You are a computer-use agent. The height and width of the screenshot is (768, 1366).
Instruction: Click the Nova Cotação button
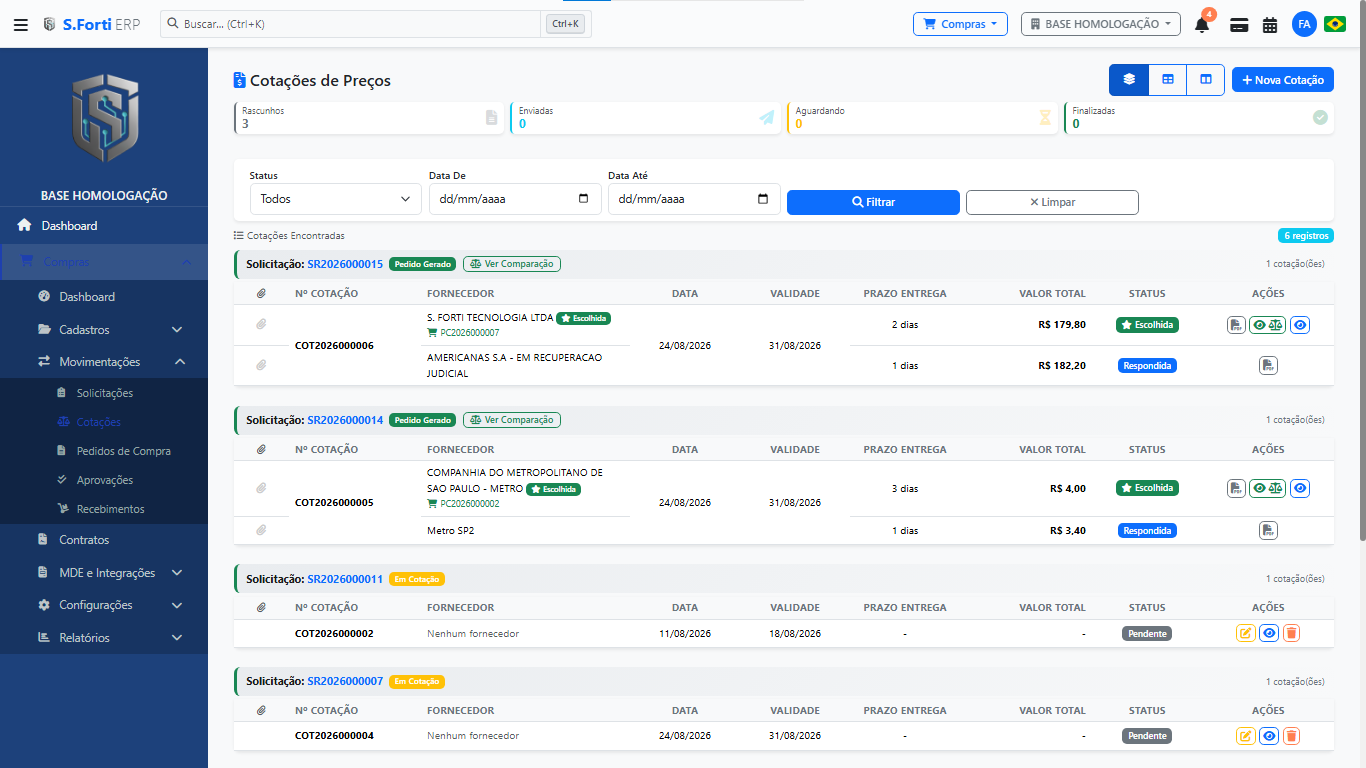1282,80
